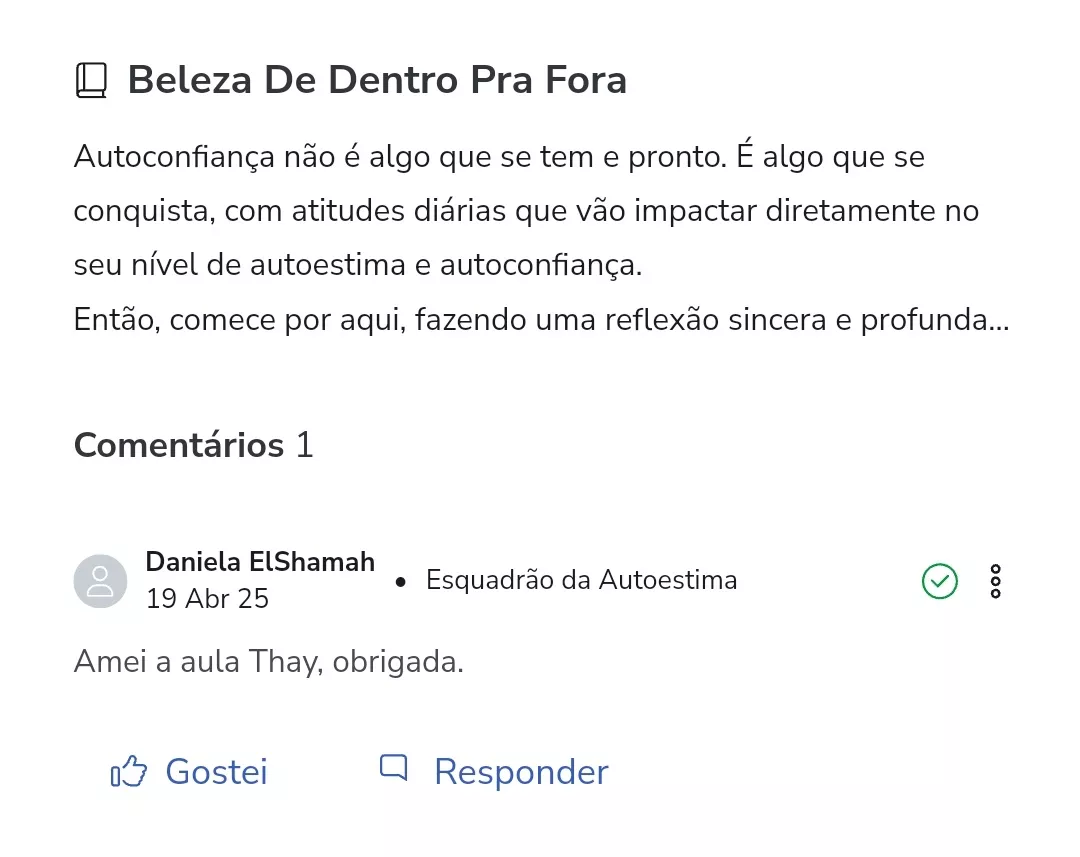Click Daniela ElShamah's avatar picture
This screenshot has height=857, width=1080.
101,581
